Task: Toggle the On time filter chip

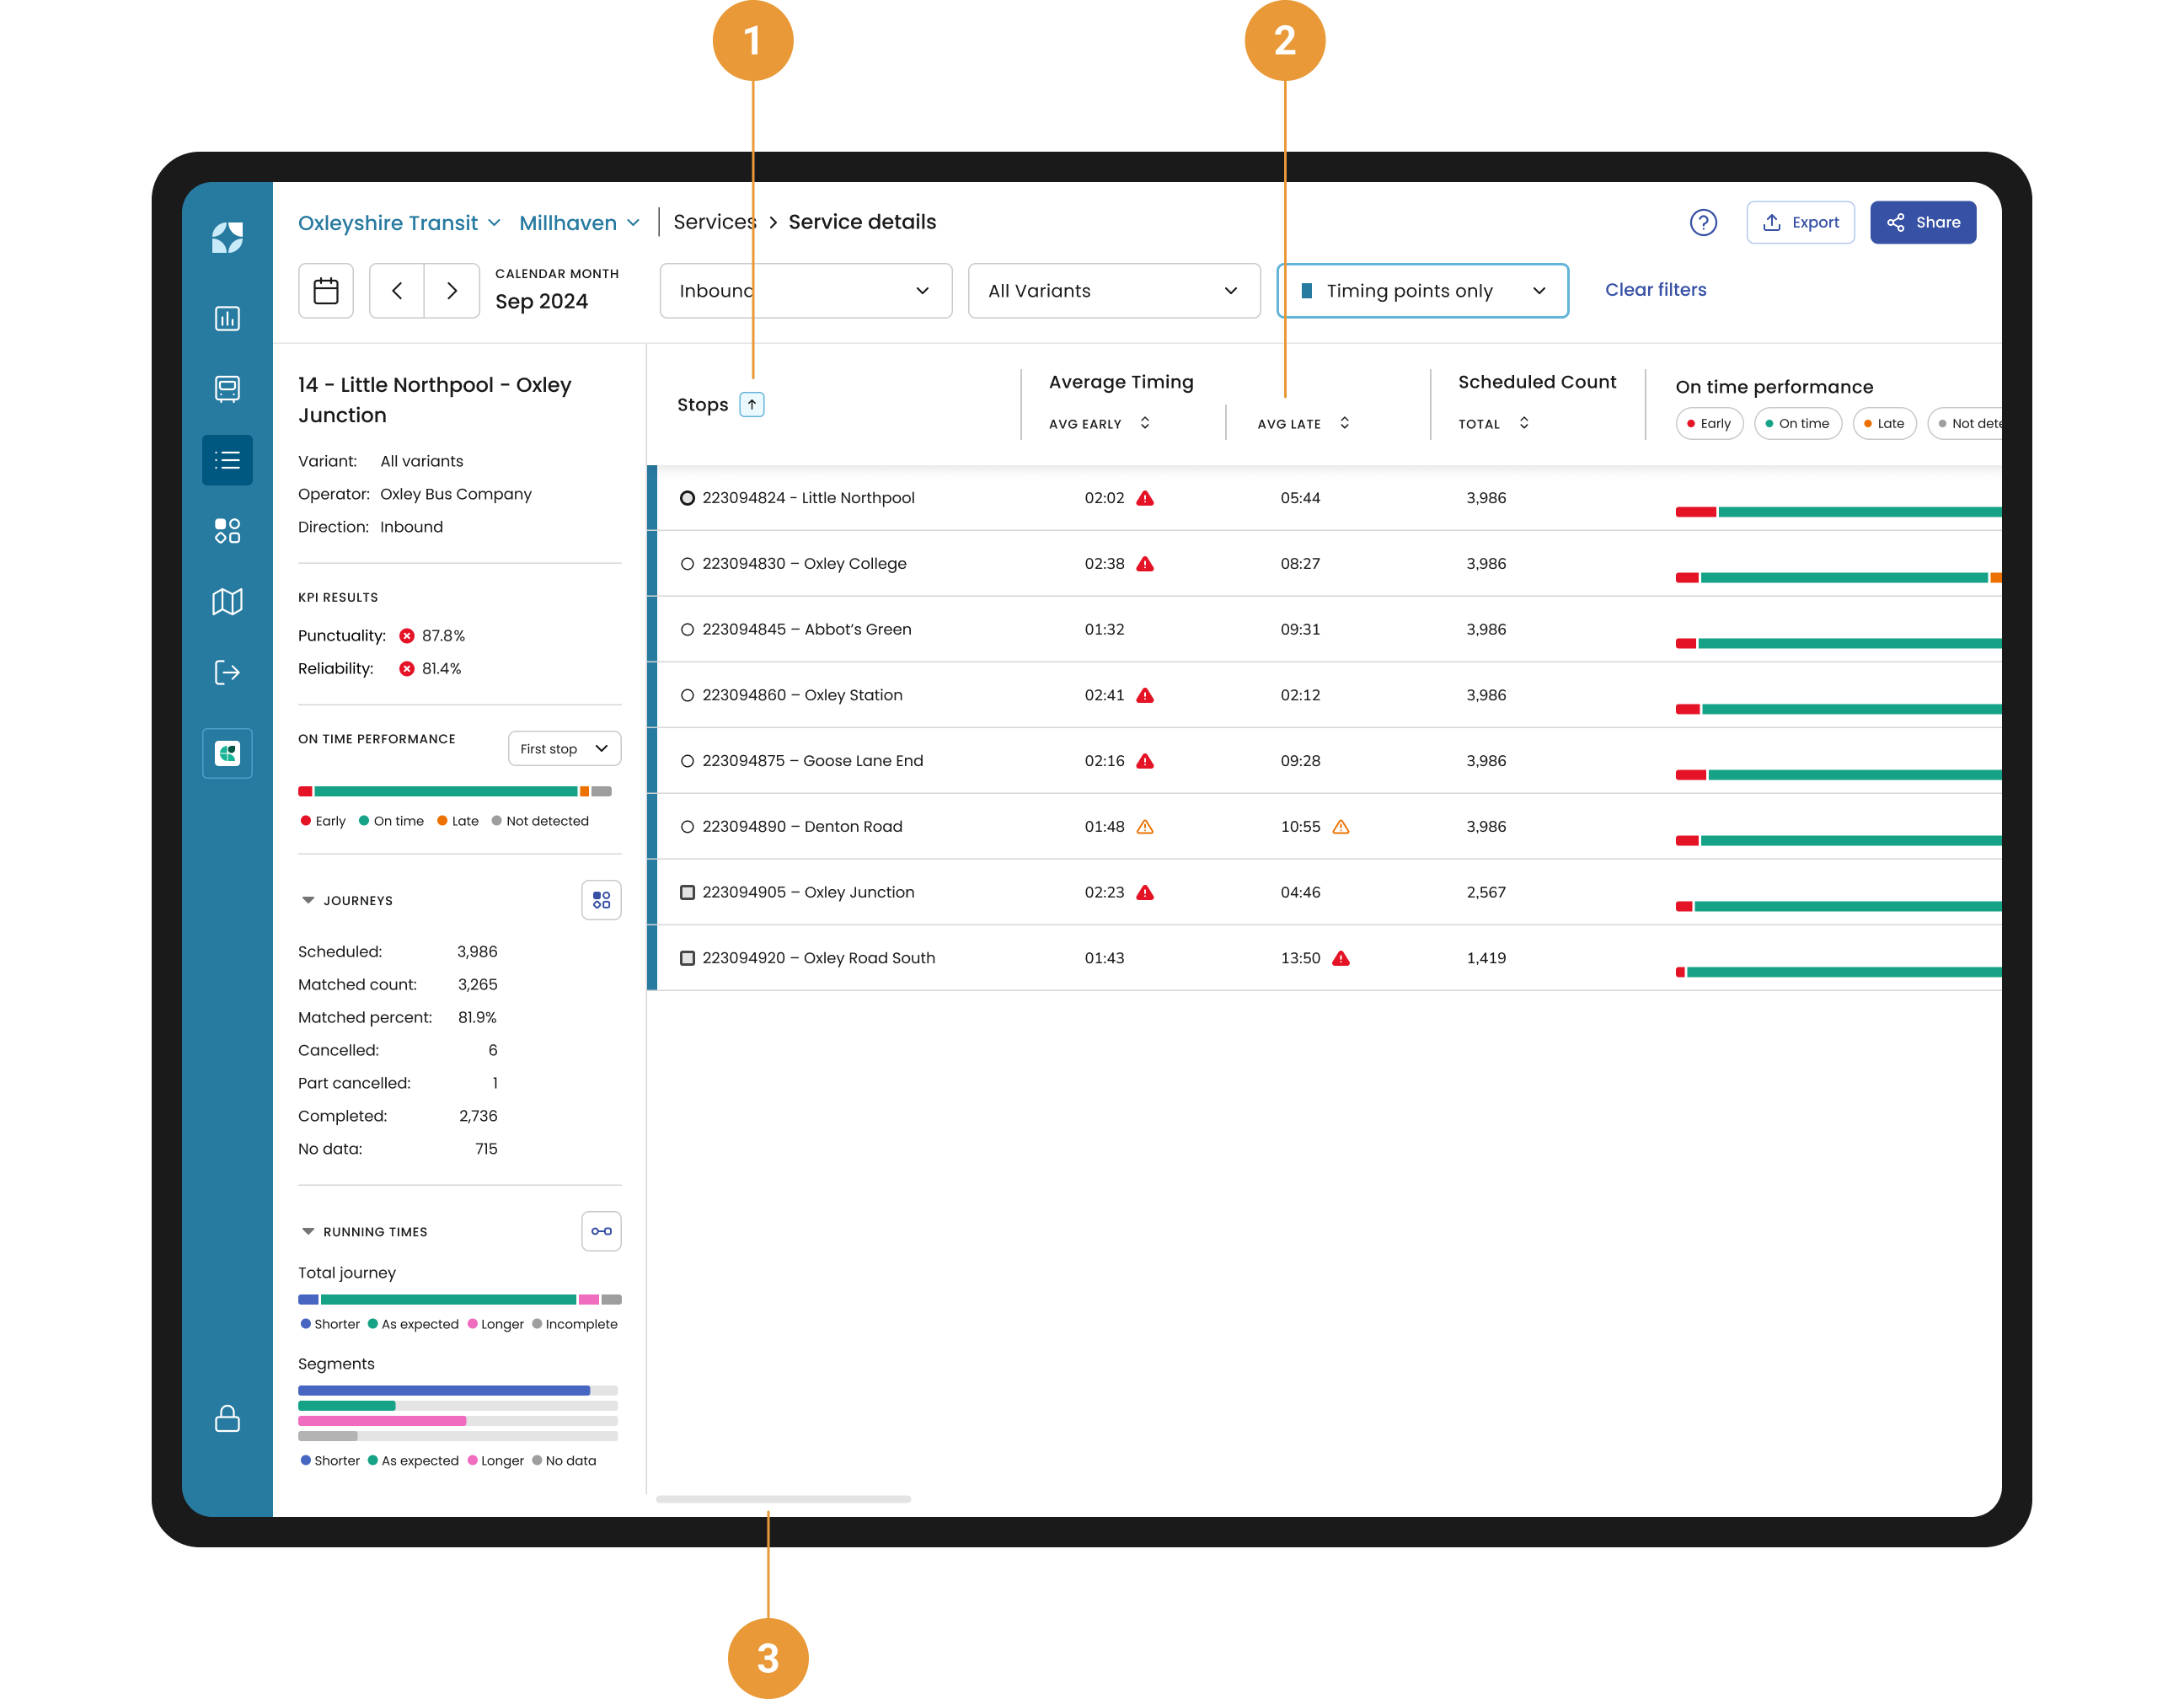Action: [1797, 423]
